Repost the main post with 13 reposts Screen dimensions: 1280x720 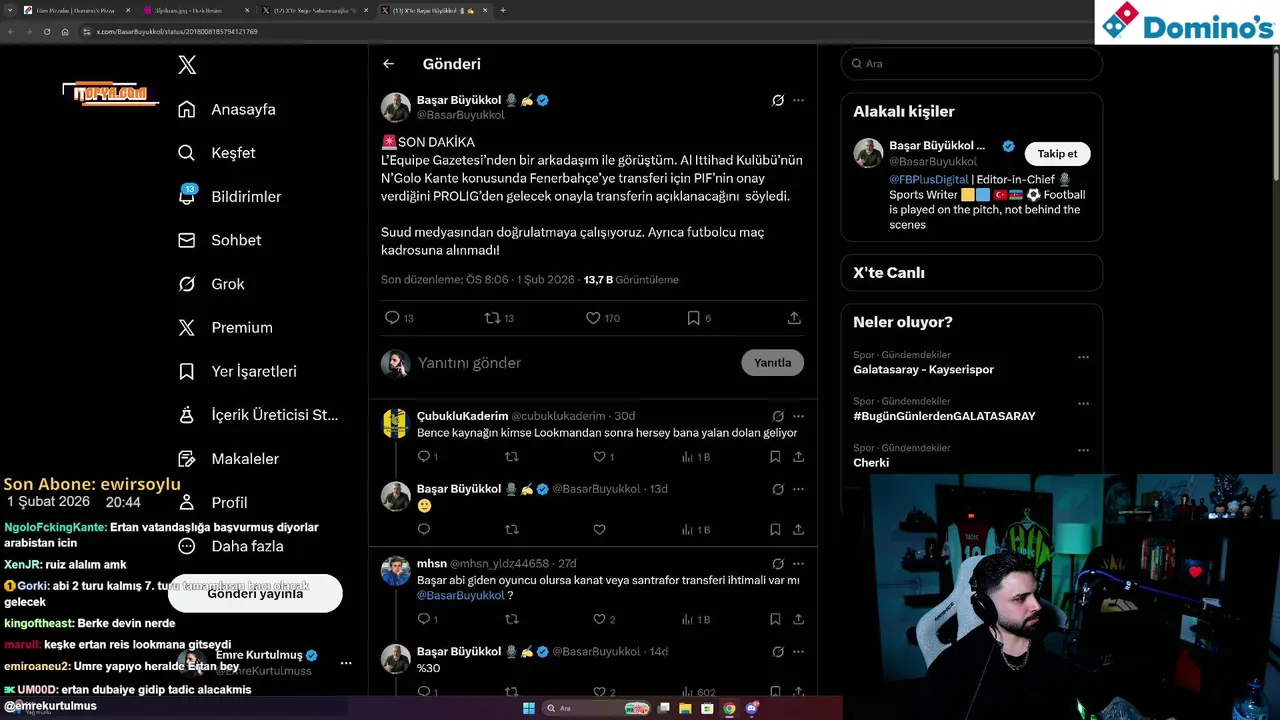492,318
